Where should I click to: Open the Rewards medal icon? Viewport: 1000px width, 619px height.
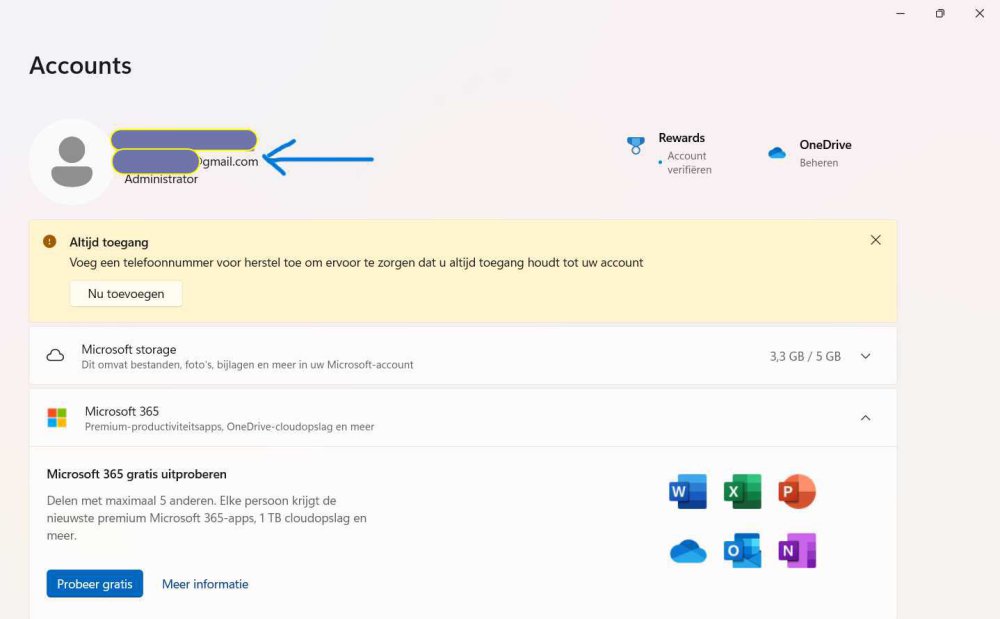pyautogui.click(x=636, y=146)
